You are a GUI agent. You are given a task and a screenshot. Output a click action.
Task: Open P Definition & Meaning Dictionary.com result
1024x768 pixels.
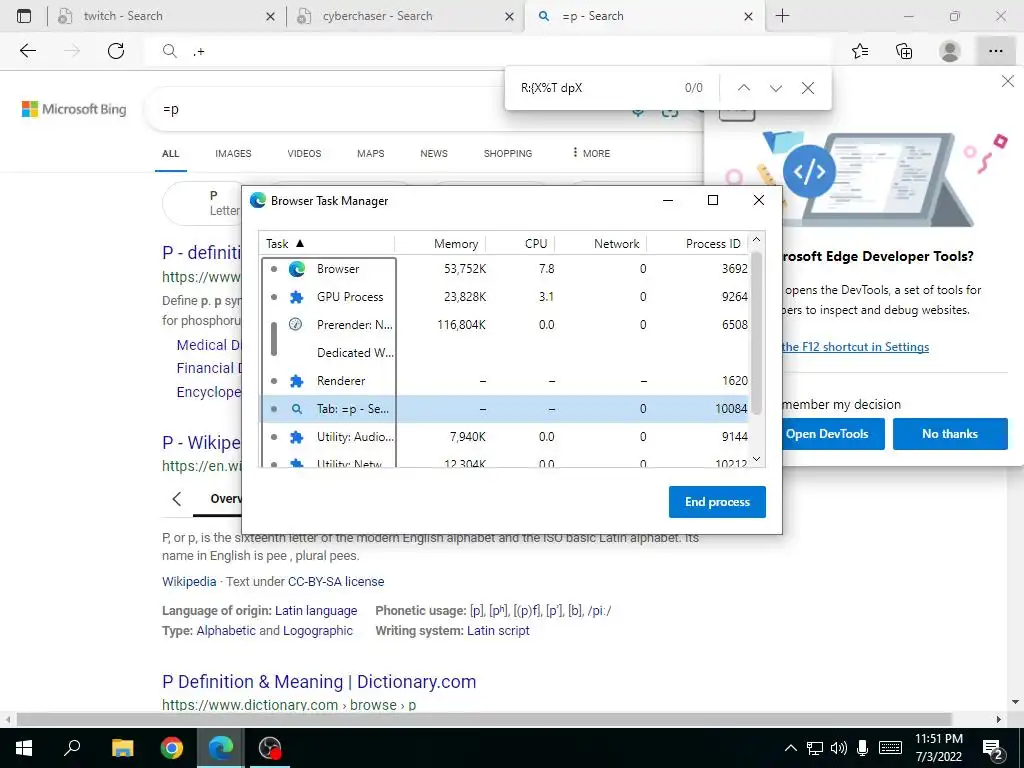click(x=319, y=682)
